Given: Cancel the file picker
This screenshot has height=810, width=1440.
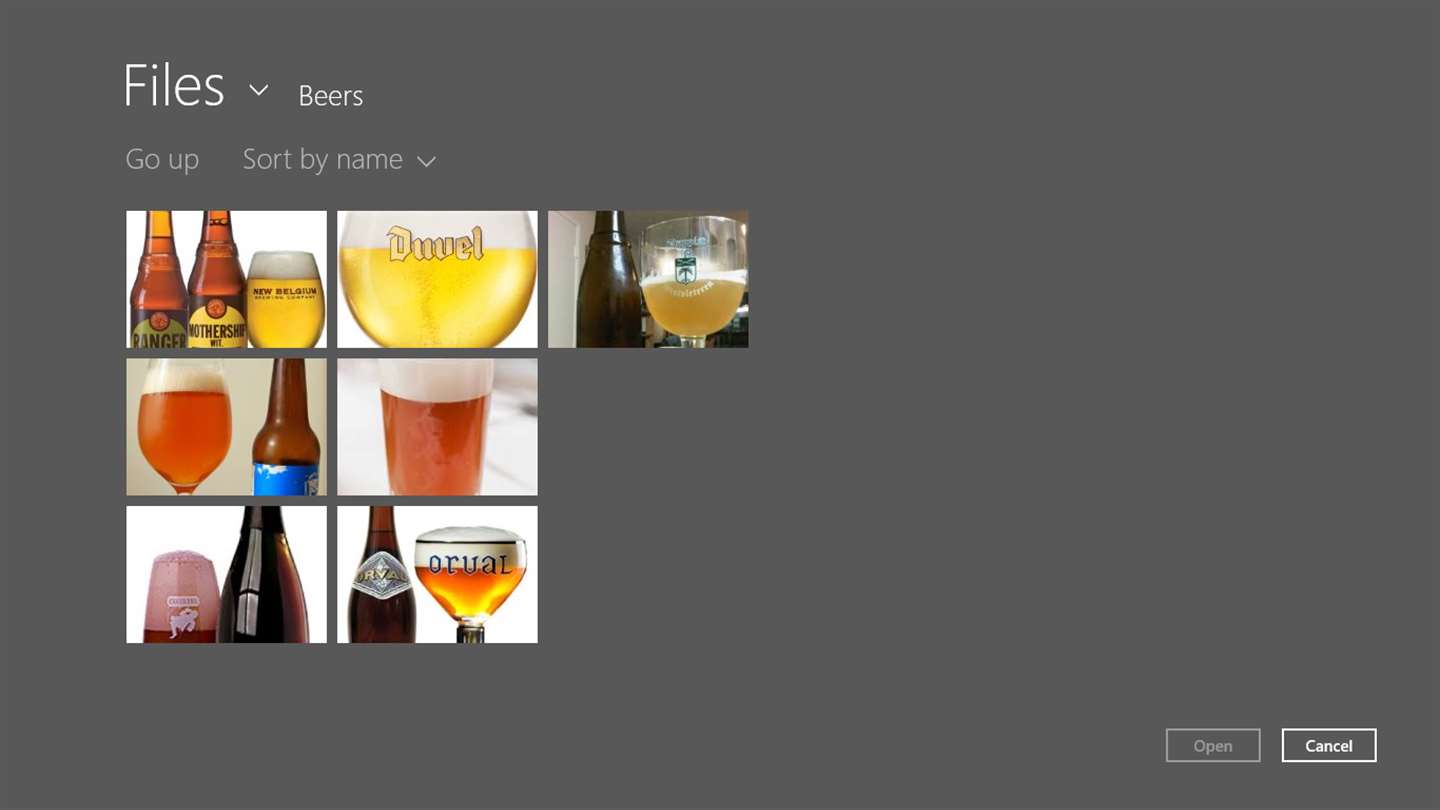Looking at the screenshot, I should click(1329, 745).
